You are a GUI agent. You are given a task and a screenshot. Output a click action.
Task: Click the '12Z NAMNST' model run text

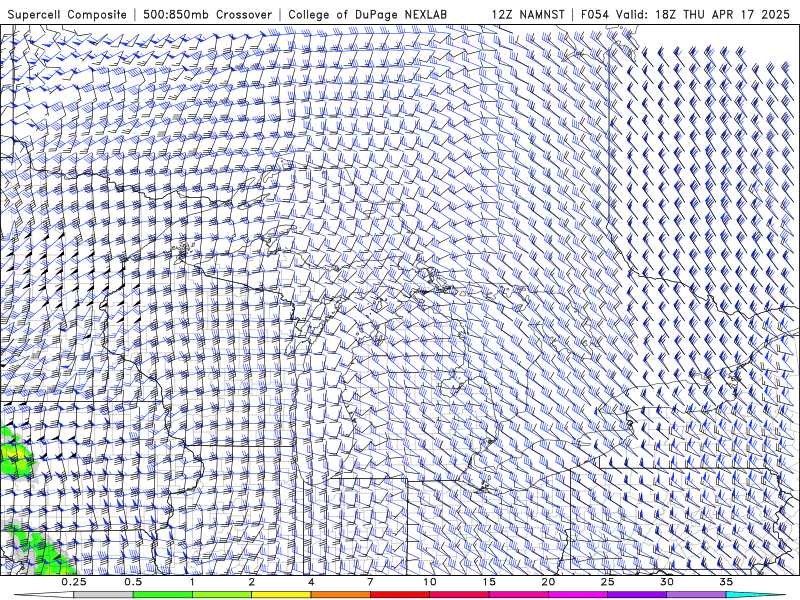(528, 14)
